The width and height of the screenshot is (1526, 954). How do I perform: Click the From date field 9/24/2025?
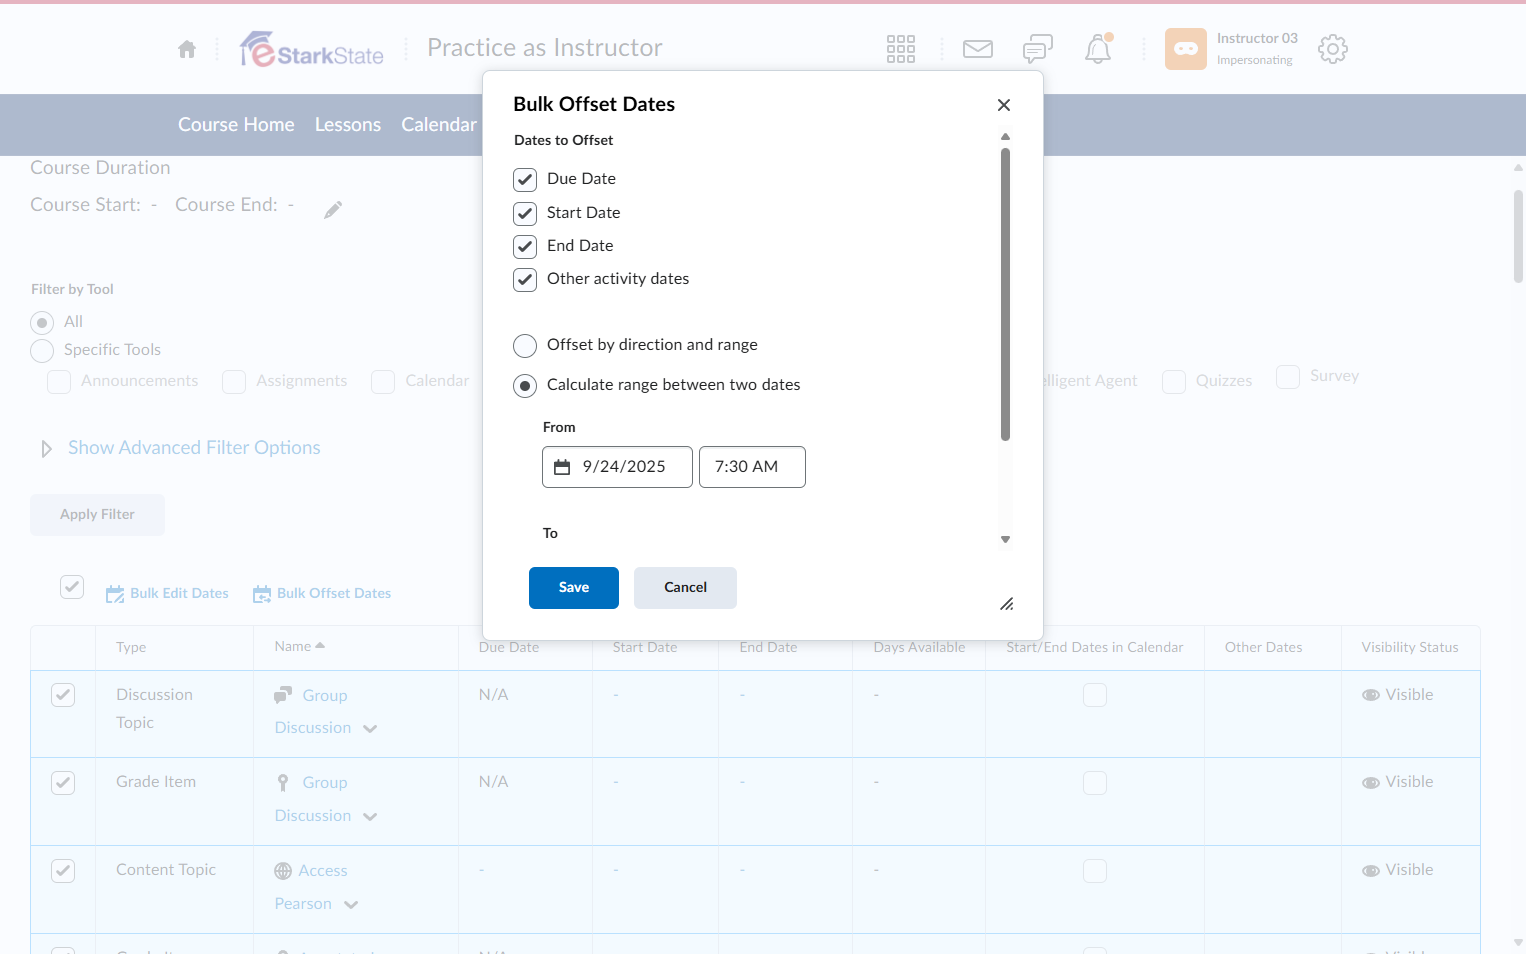tap(617, 467)
